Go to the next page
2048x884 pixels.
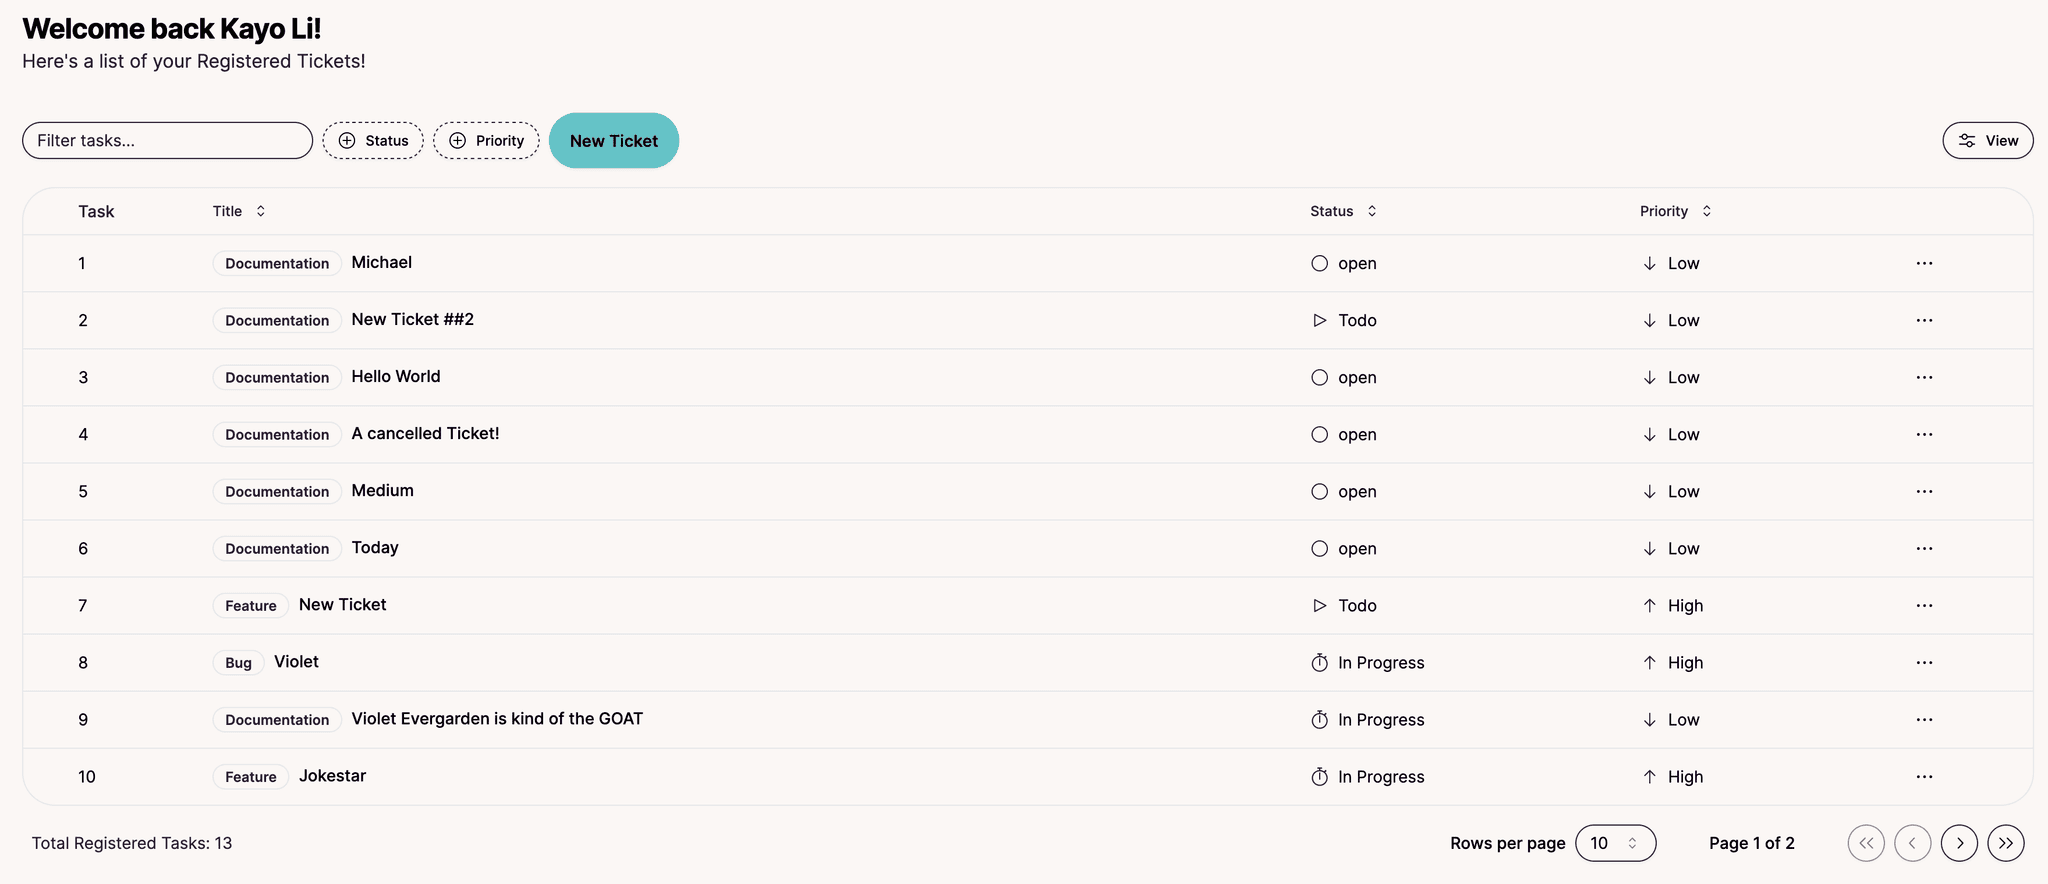(x=1960, y=843)
